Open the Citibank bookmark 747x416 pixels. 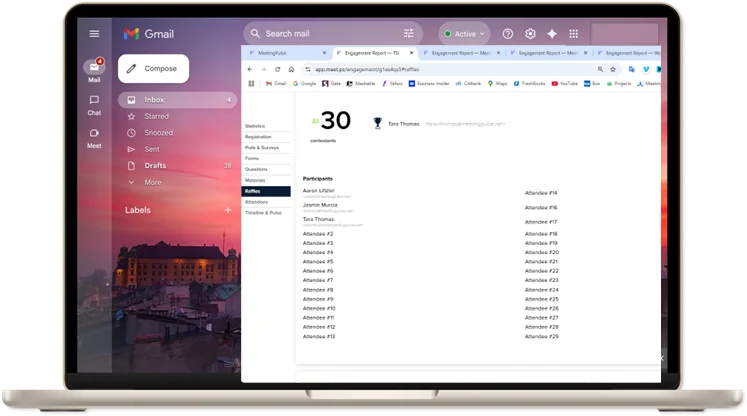click(468, 83)
